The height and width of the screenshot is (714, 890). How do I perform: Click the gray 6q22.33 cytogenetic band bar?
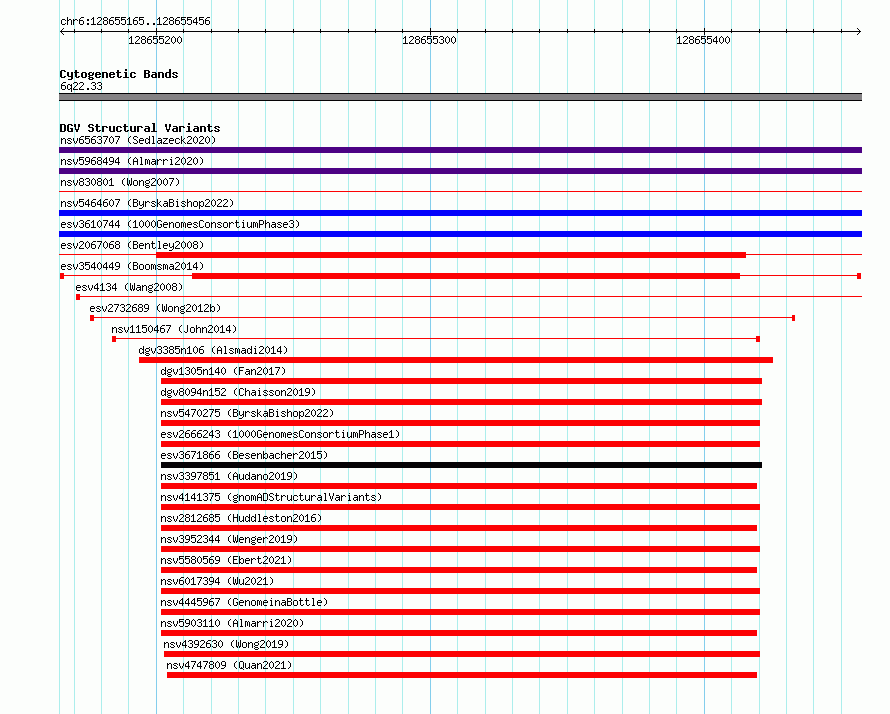(460, 97)
